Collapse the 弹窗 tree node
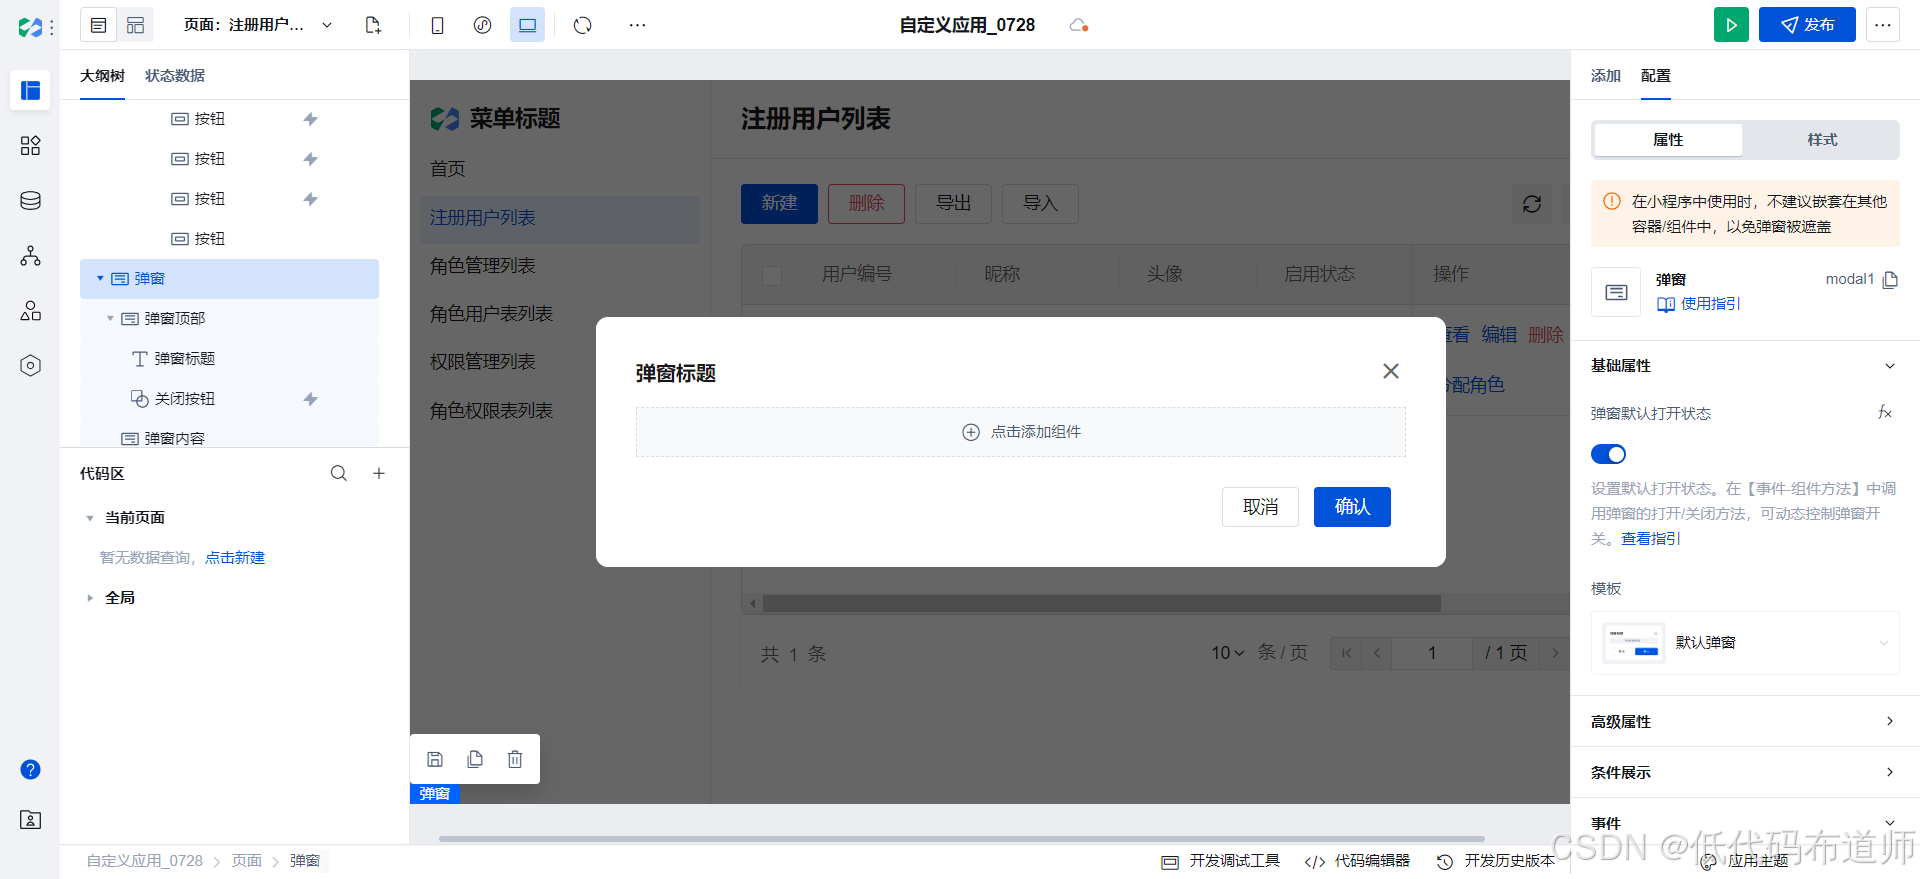This screenshot has height=879, width=1920. point(100,279)
